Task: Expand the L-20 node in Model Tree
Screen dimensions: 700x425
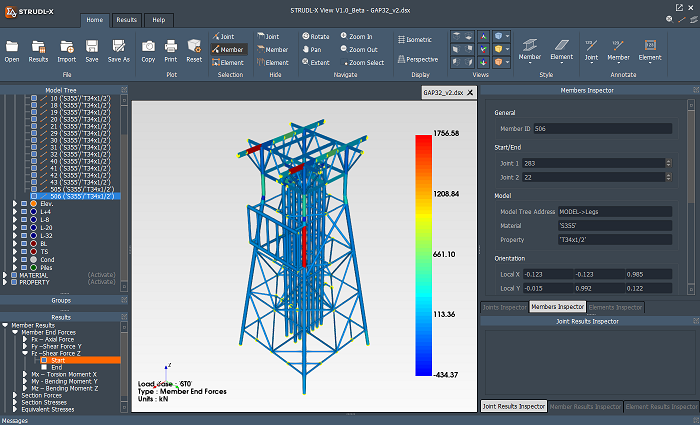Action: [15, 228]
